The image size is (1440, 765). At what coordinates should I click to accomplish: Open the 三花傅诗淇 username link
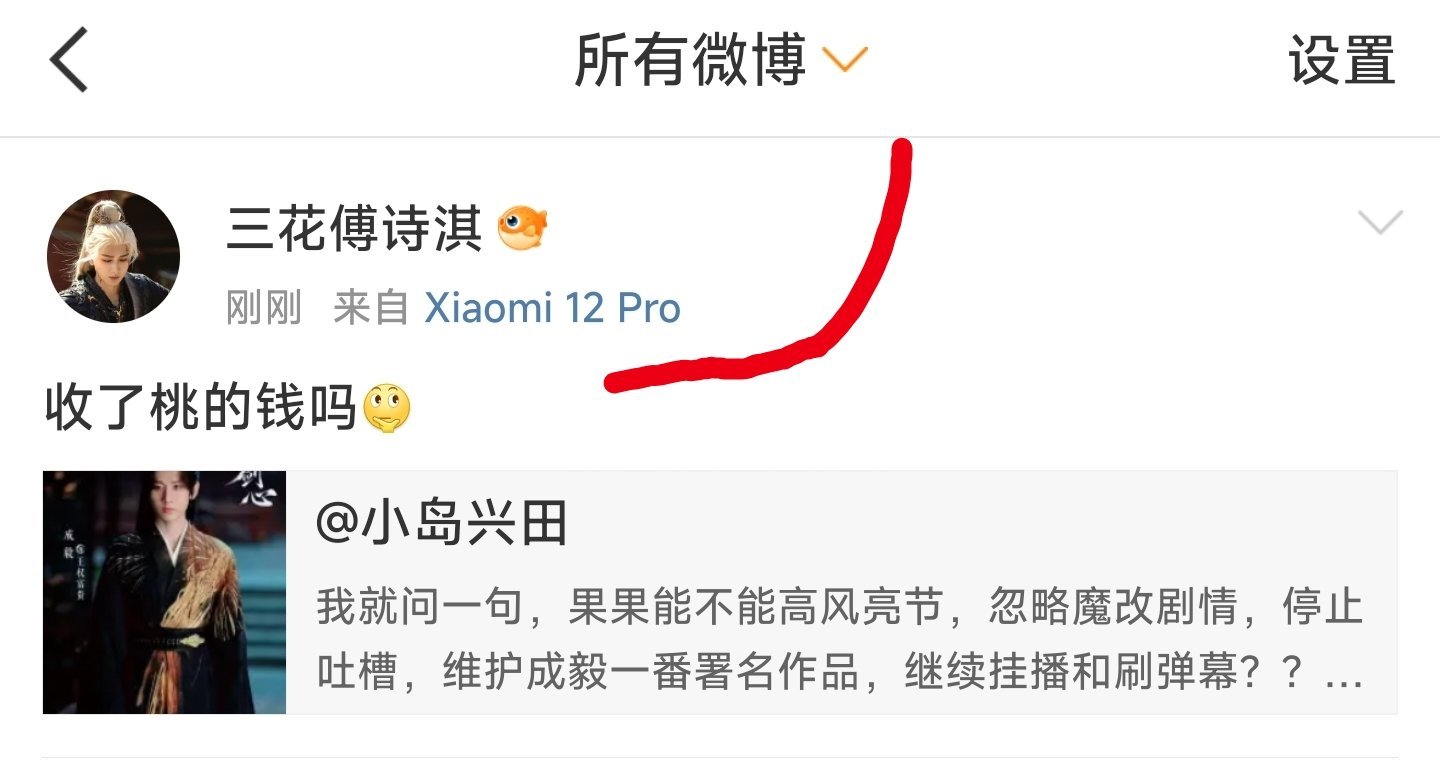pos(354,229)
